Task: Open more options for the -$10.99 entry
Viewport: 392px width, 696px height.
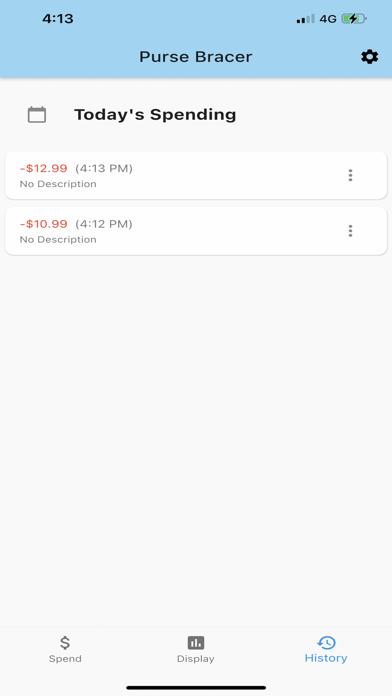Action: point(350,231)
